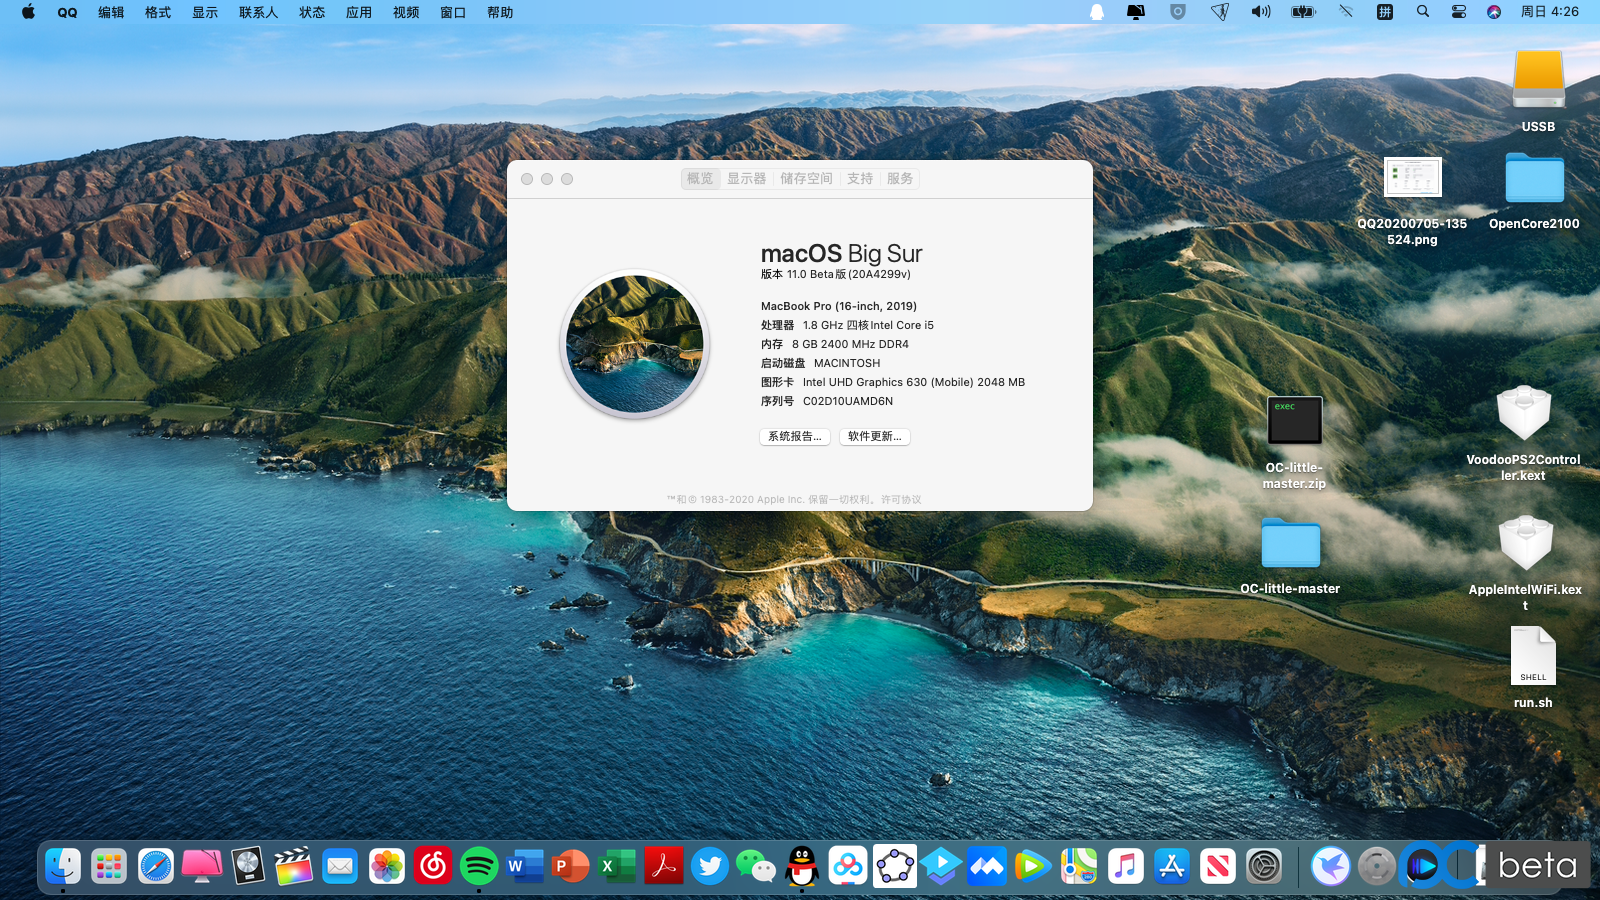Open the 联系人 menu
1600x900 pixels.
(x=258, y=12)
